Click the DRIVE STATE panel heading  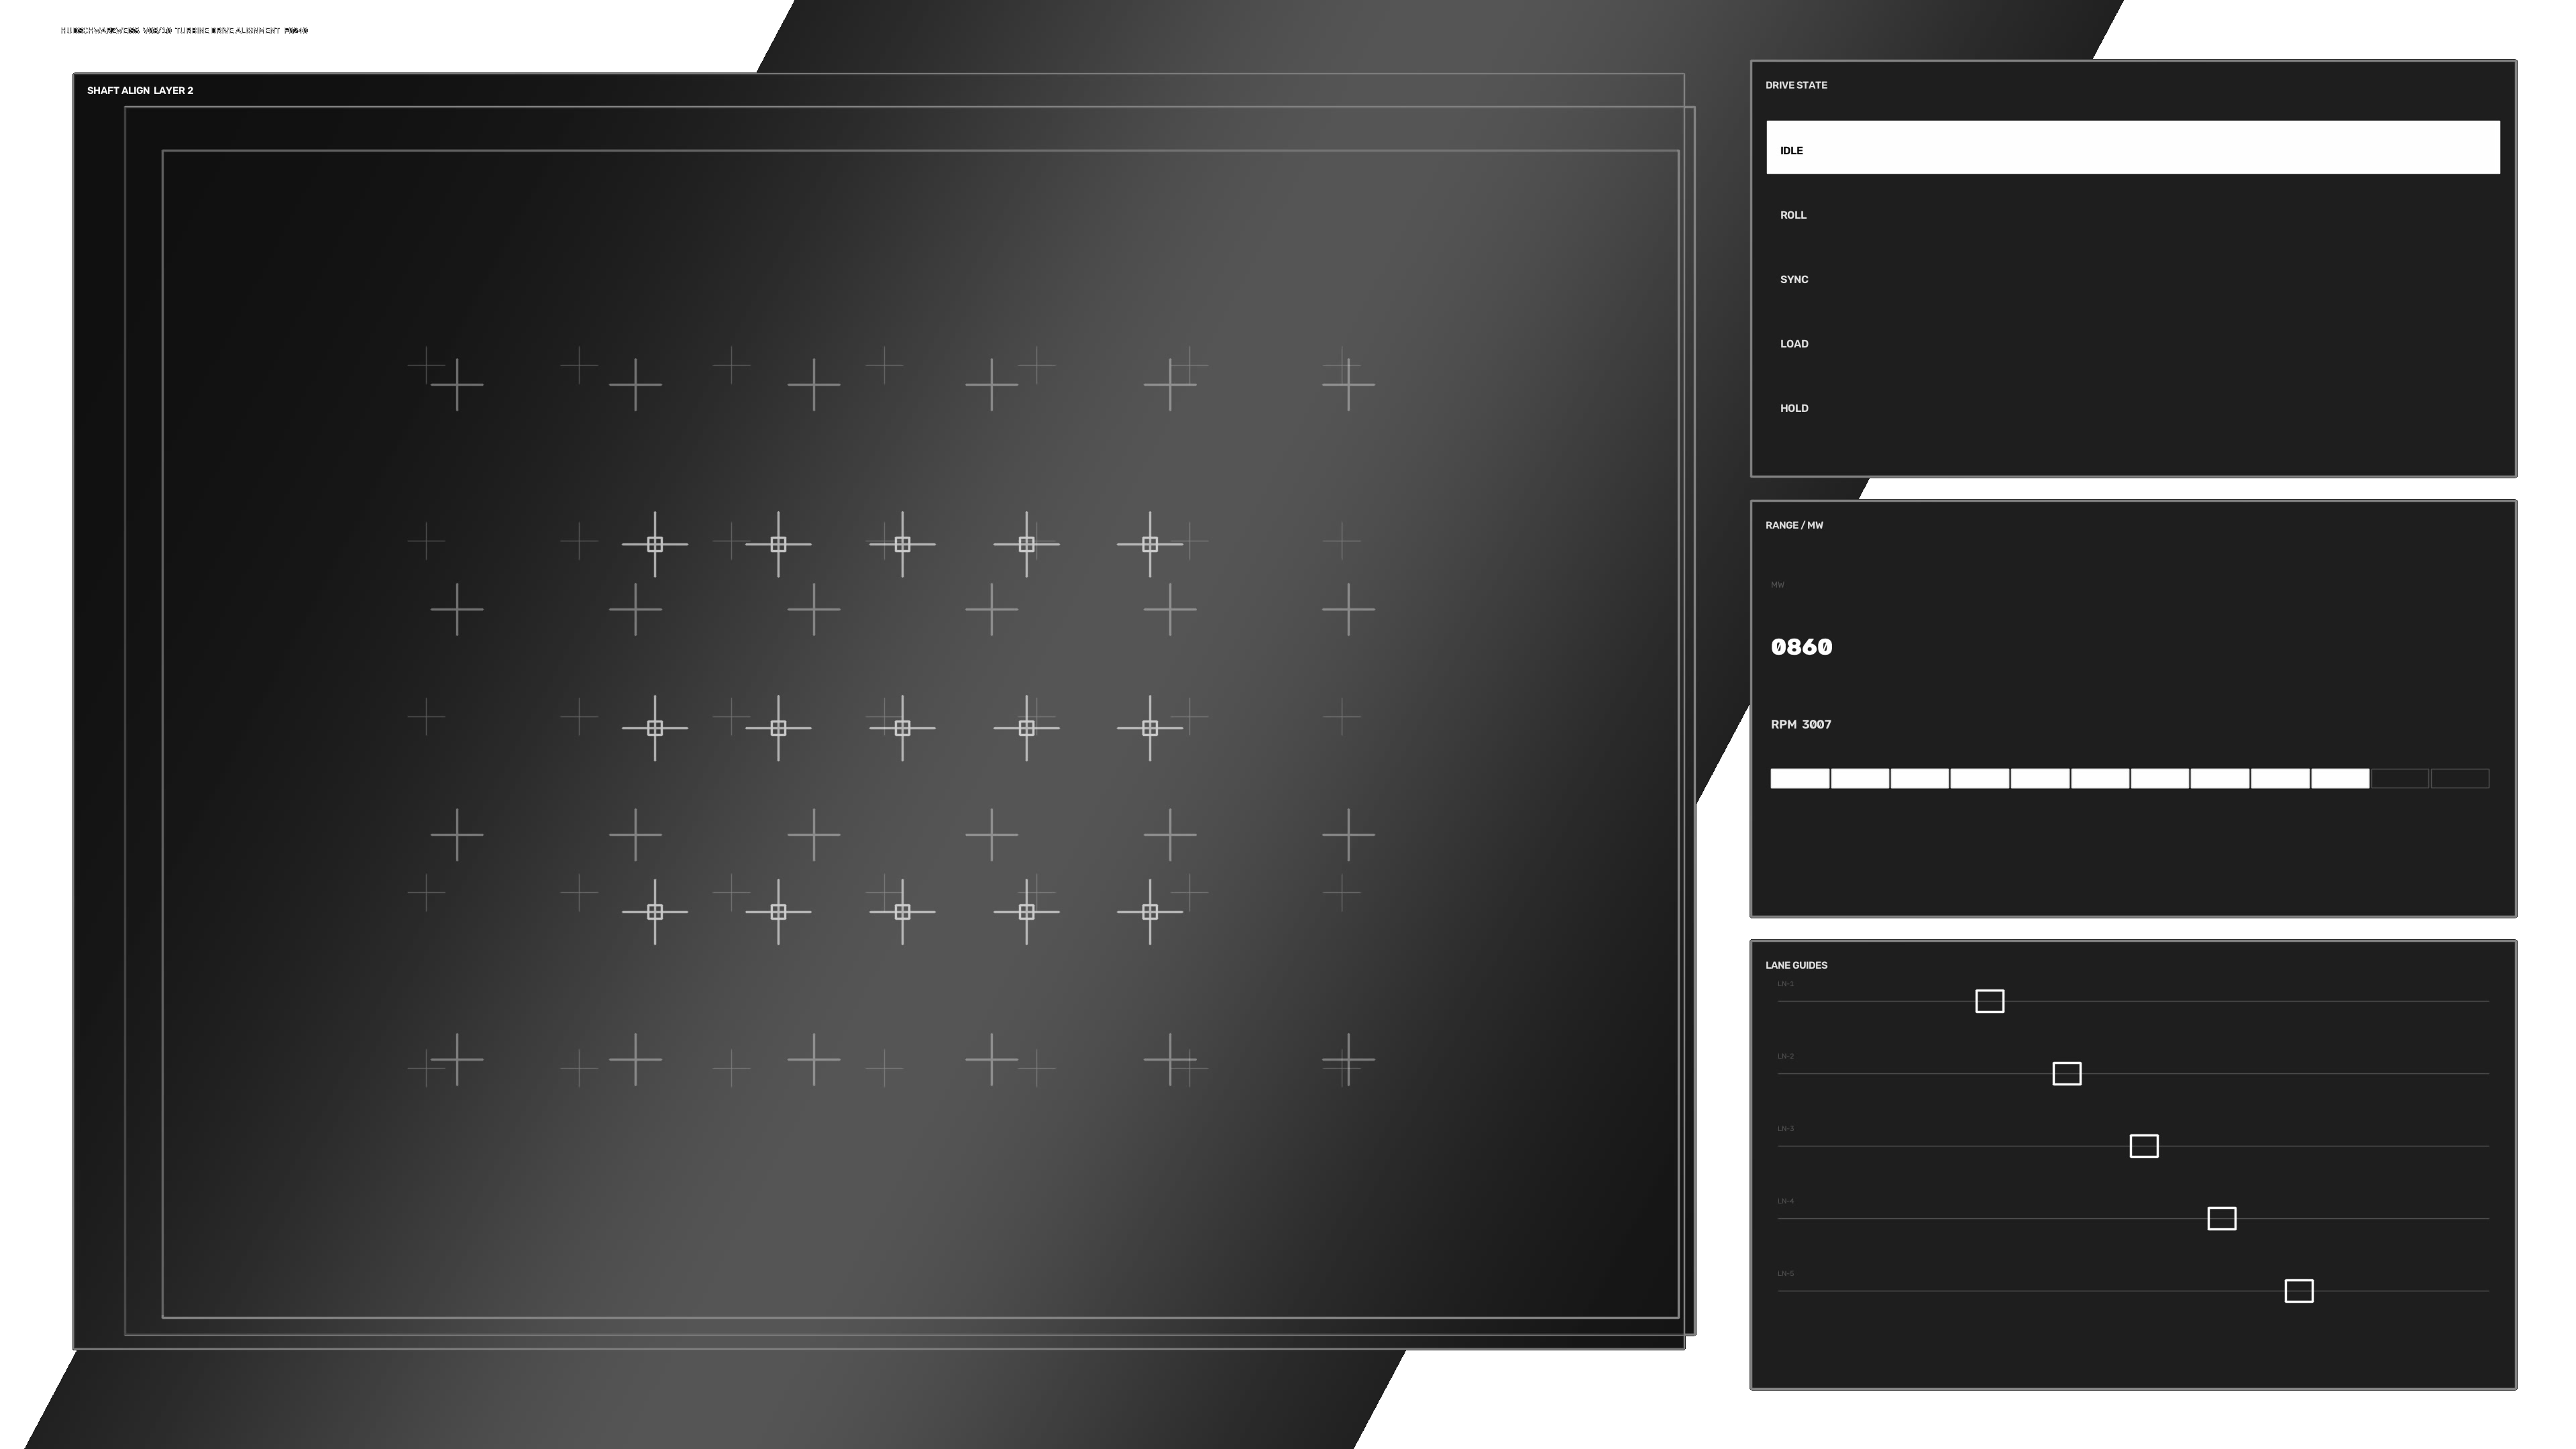[x=1796, y=85]
